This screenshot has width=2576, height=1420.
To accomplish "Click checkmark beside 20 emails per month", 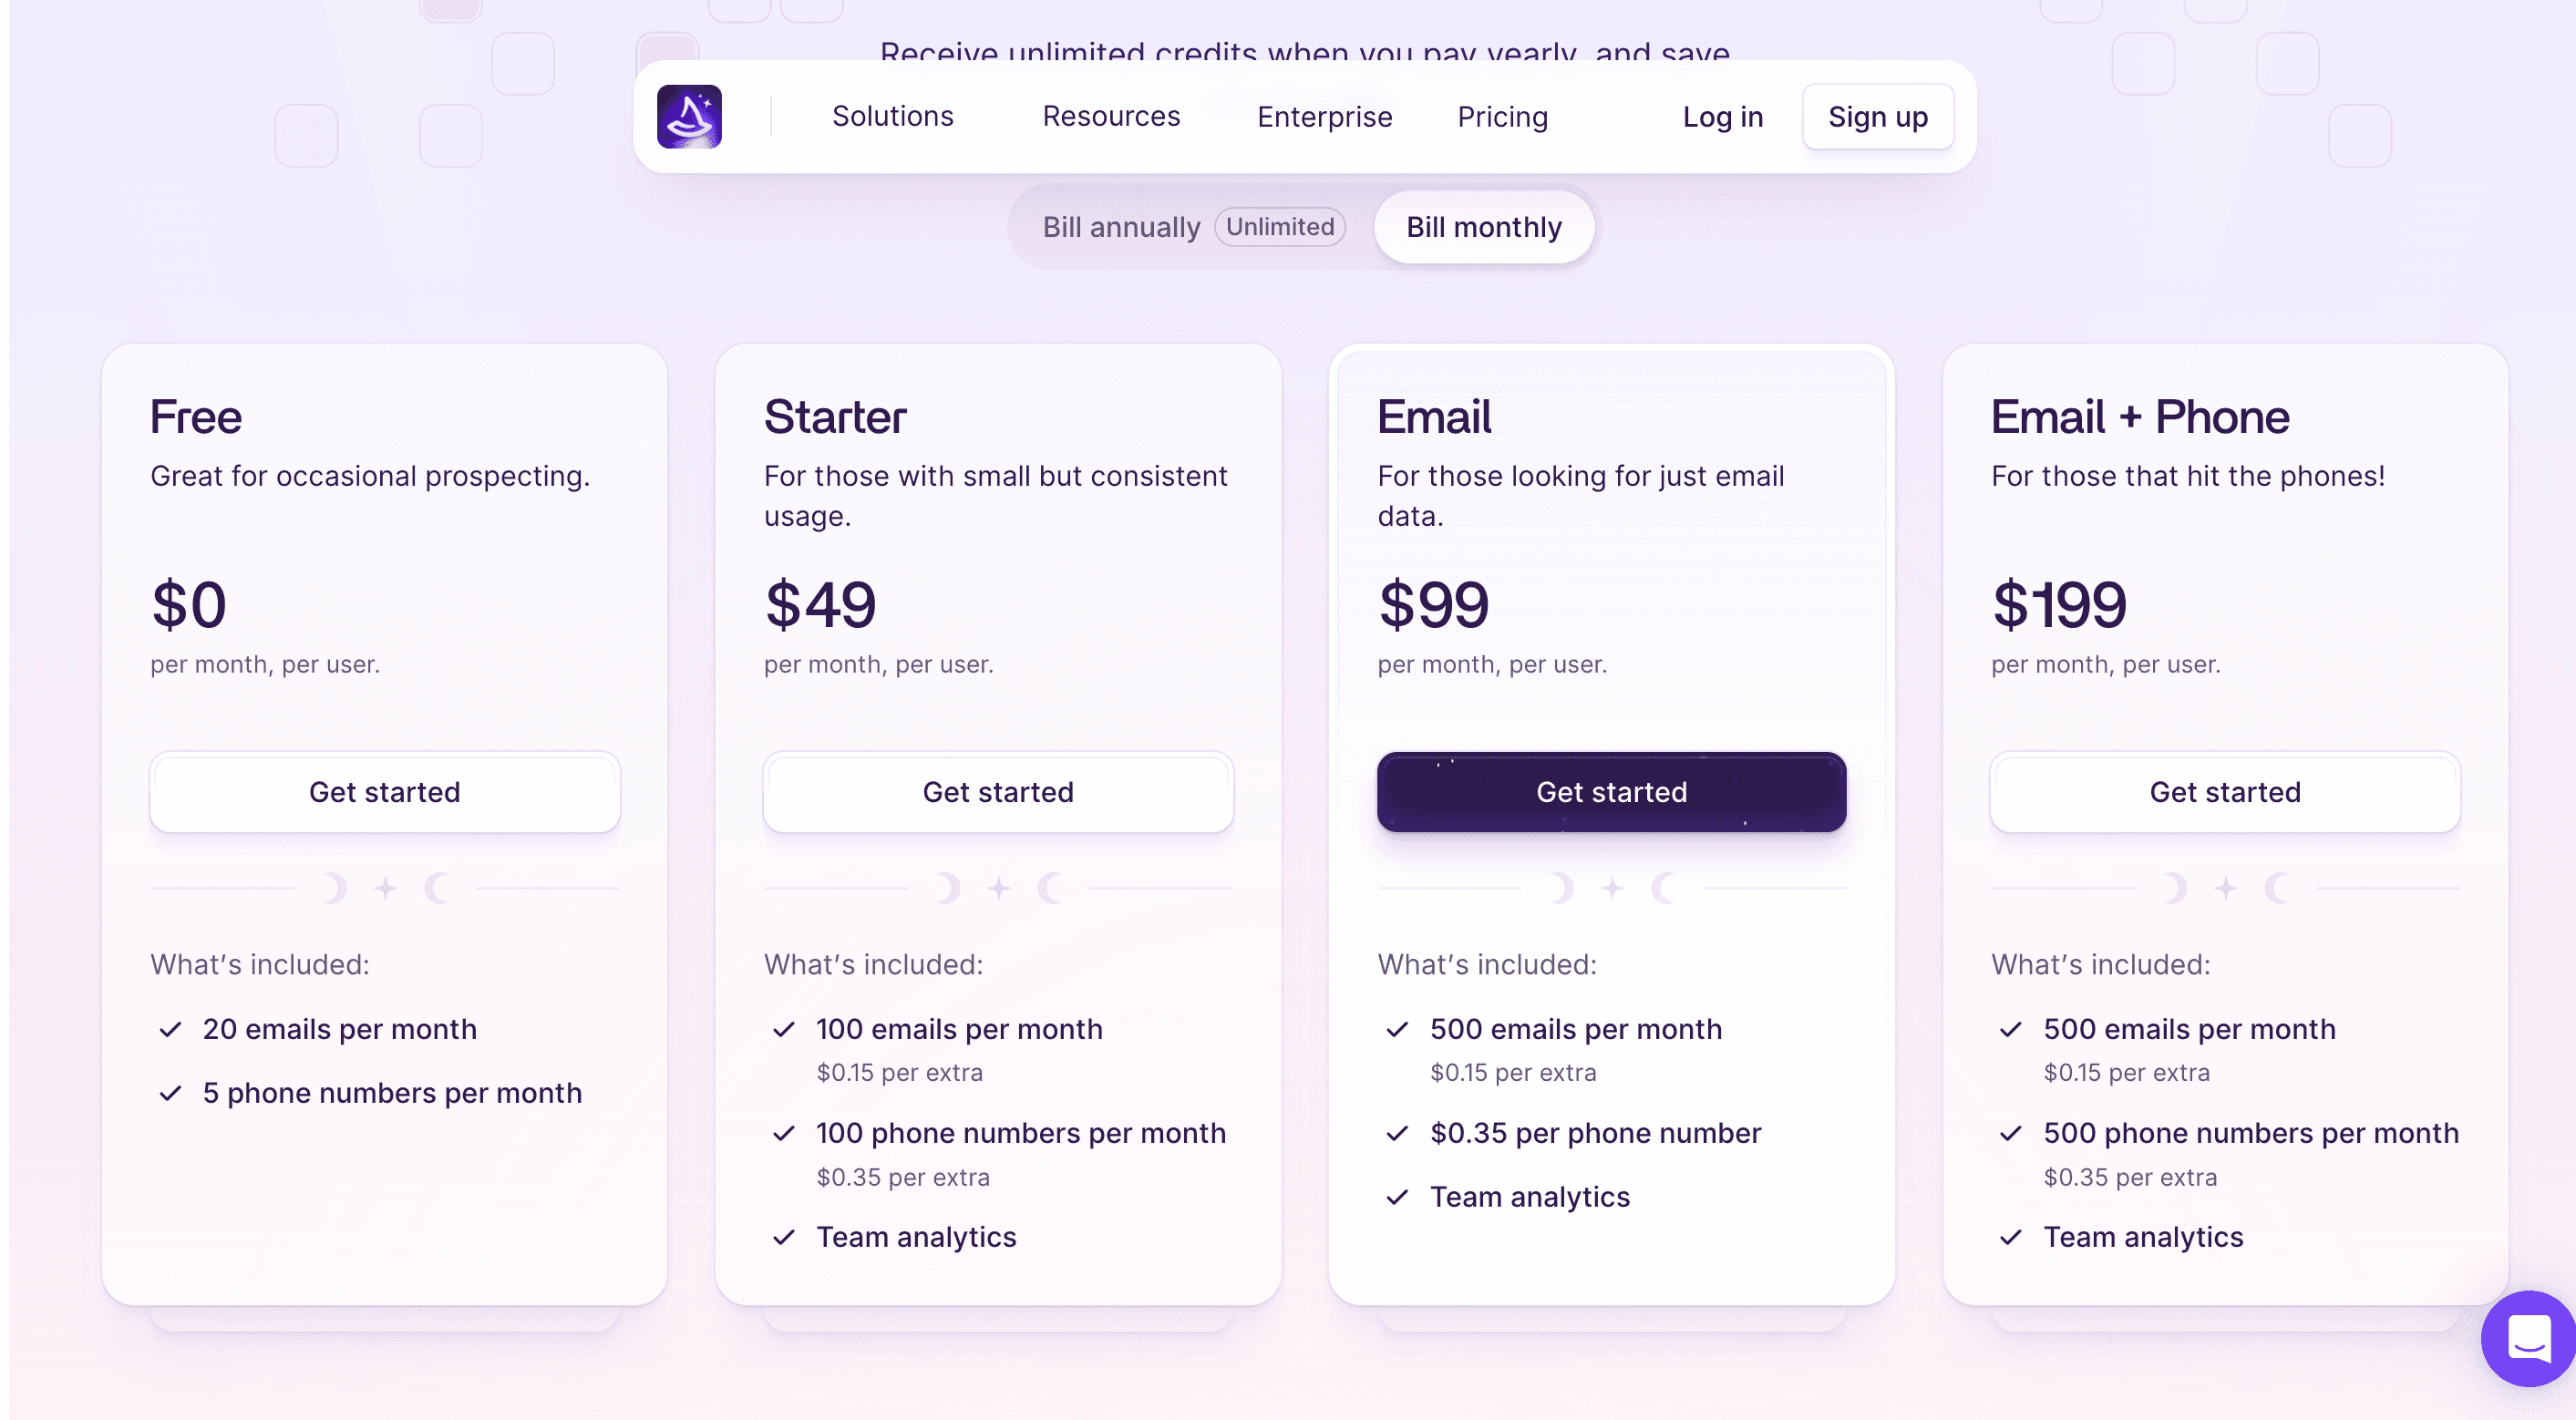I will pyautogui.click(x=170, y=1029).
